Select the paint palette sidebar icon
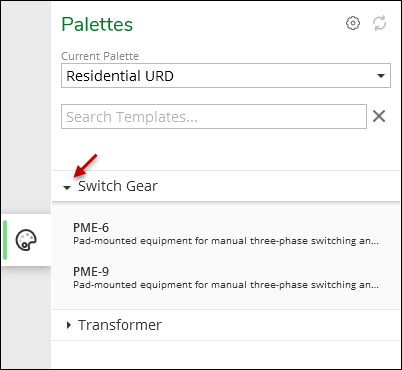The height and width of the screenshot is (370, 402). [x=26, y=240]
